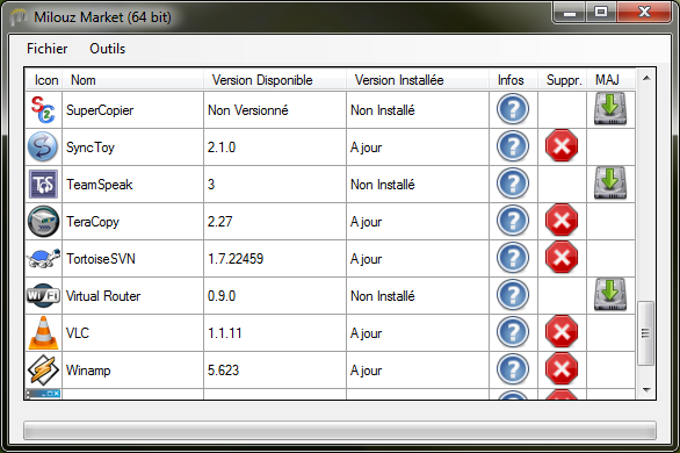Select the SyncToy app icon

(42, 147)
